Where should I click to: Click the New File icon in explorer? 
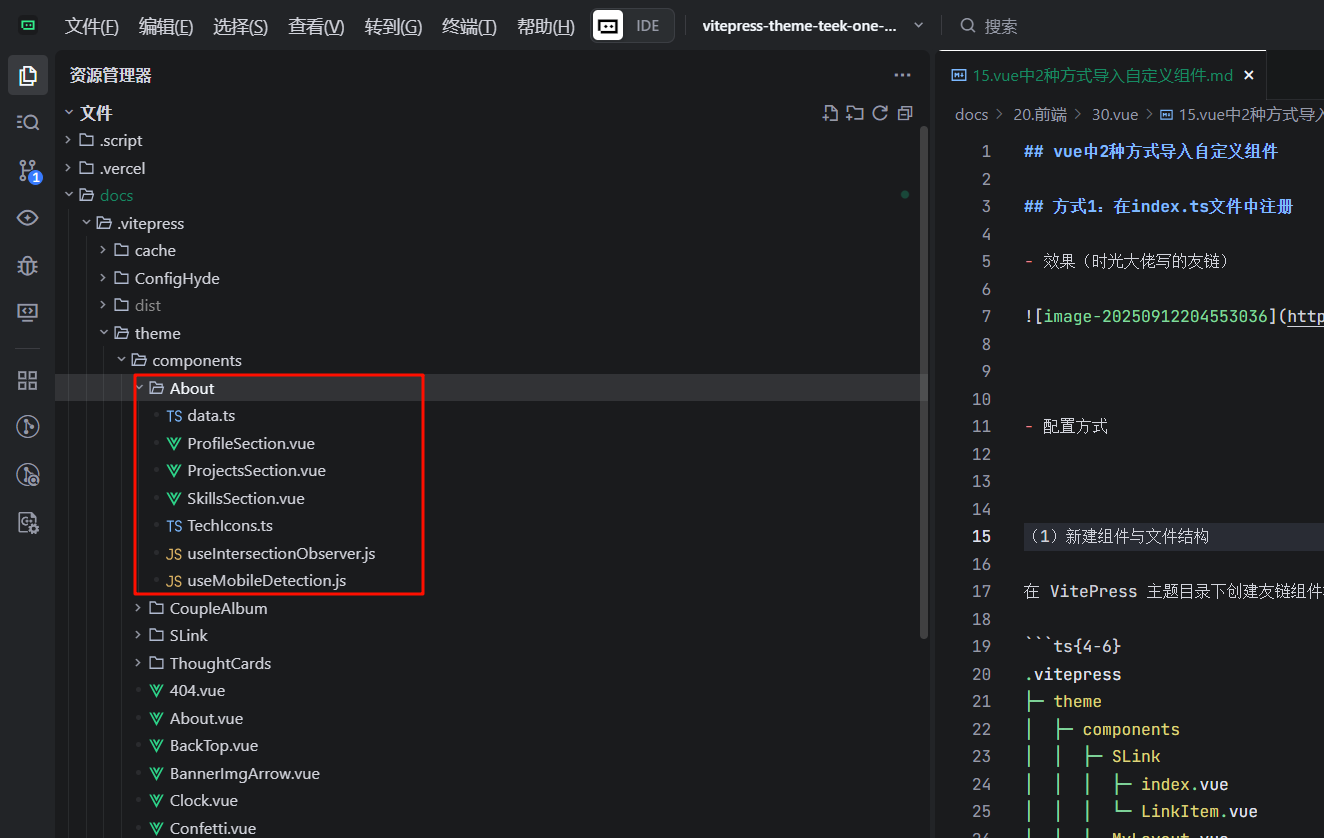click(x=830, y=113)
